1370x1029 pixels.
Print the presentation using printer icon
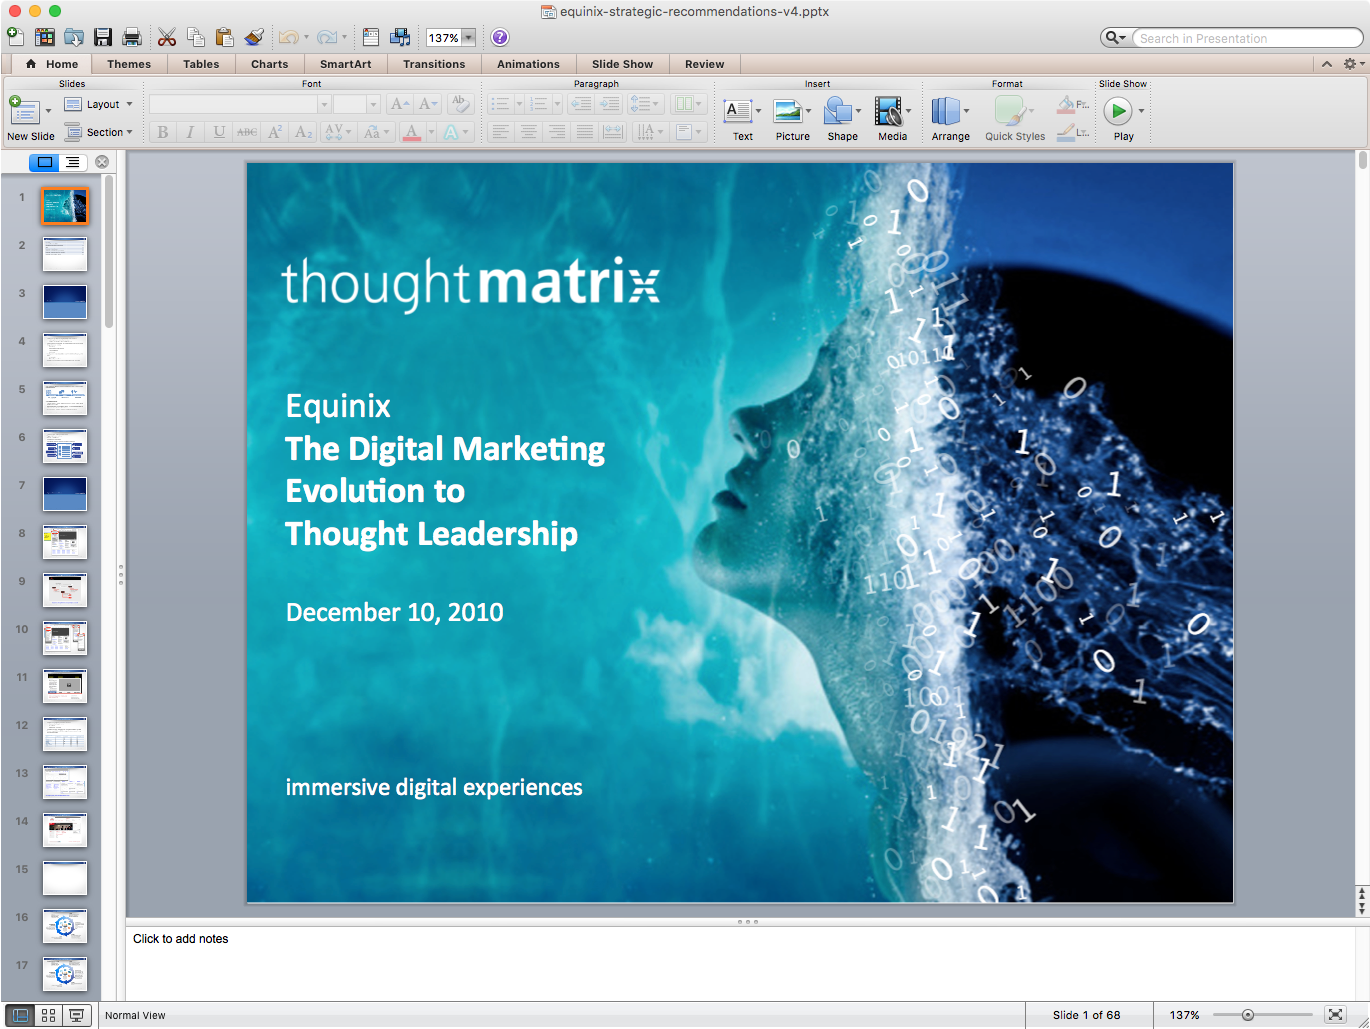(x=132, y=37)
